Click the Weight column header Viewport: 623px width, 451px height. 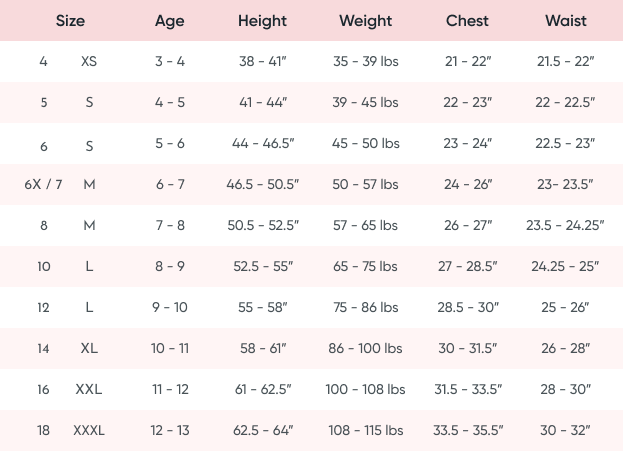click(365, 21)
